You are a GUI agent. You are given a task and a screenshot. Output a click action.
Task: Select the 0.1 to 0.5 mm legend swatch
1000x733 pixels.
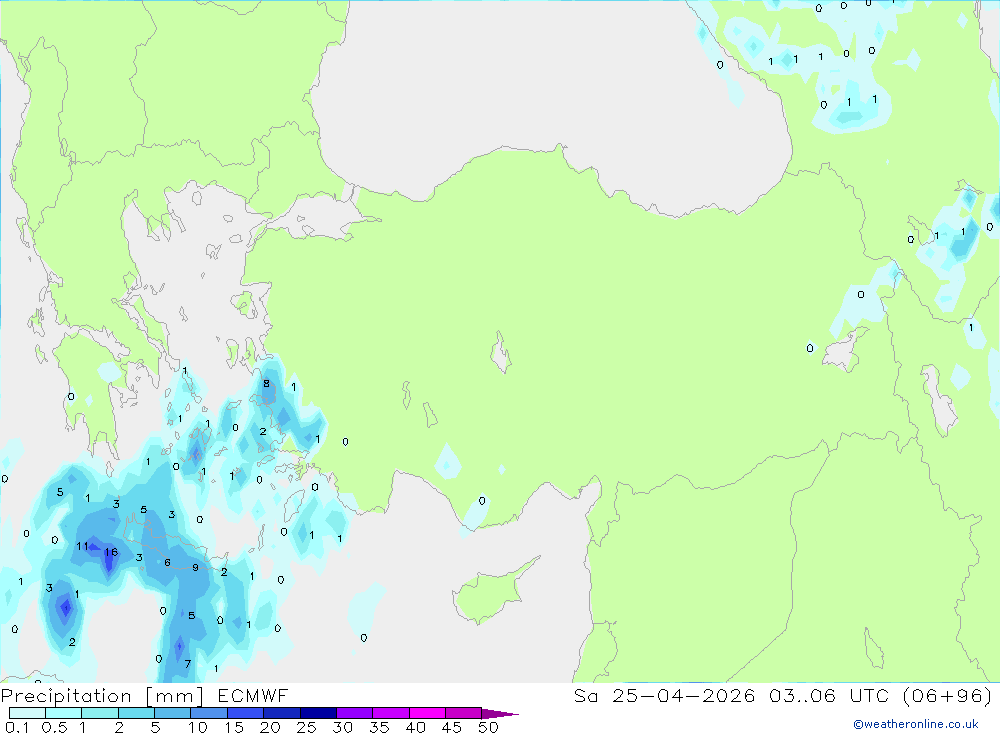27,713
